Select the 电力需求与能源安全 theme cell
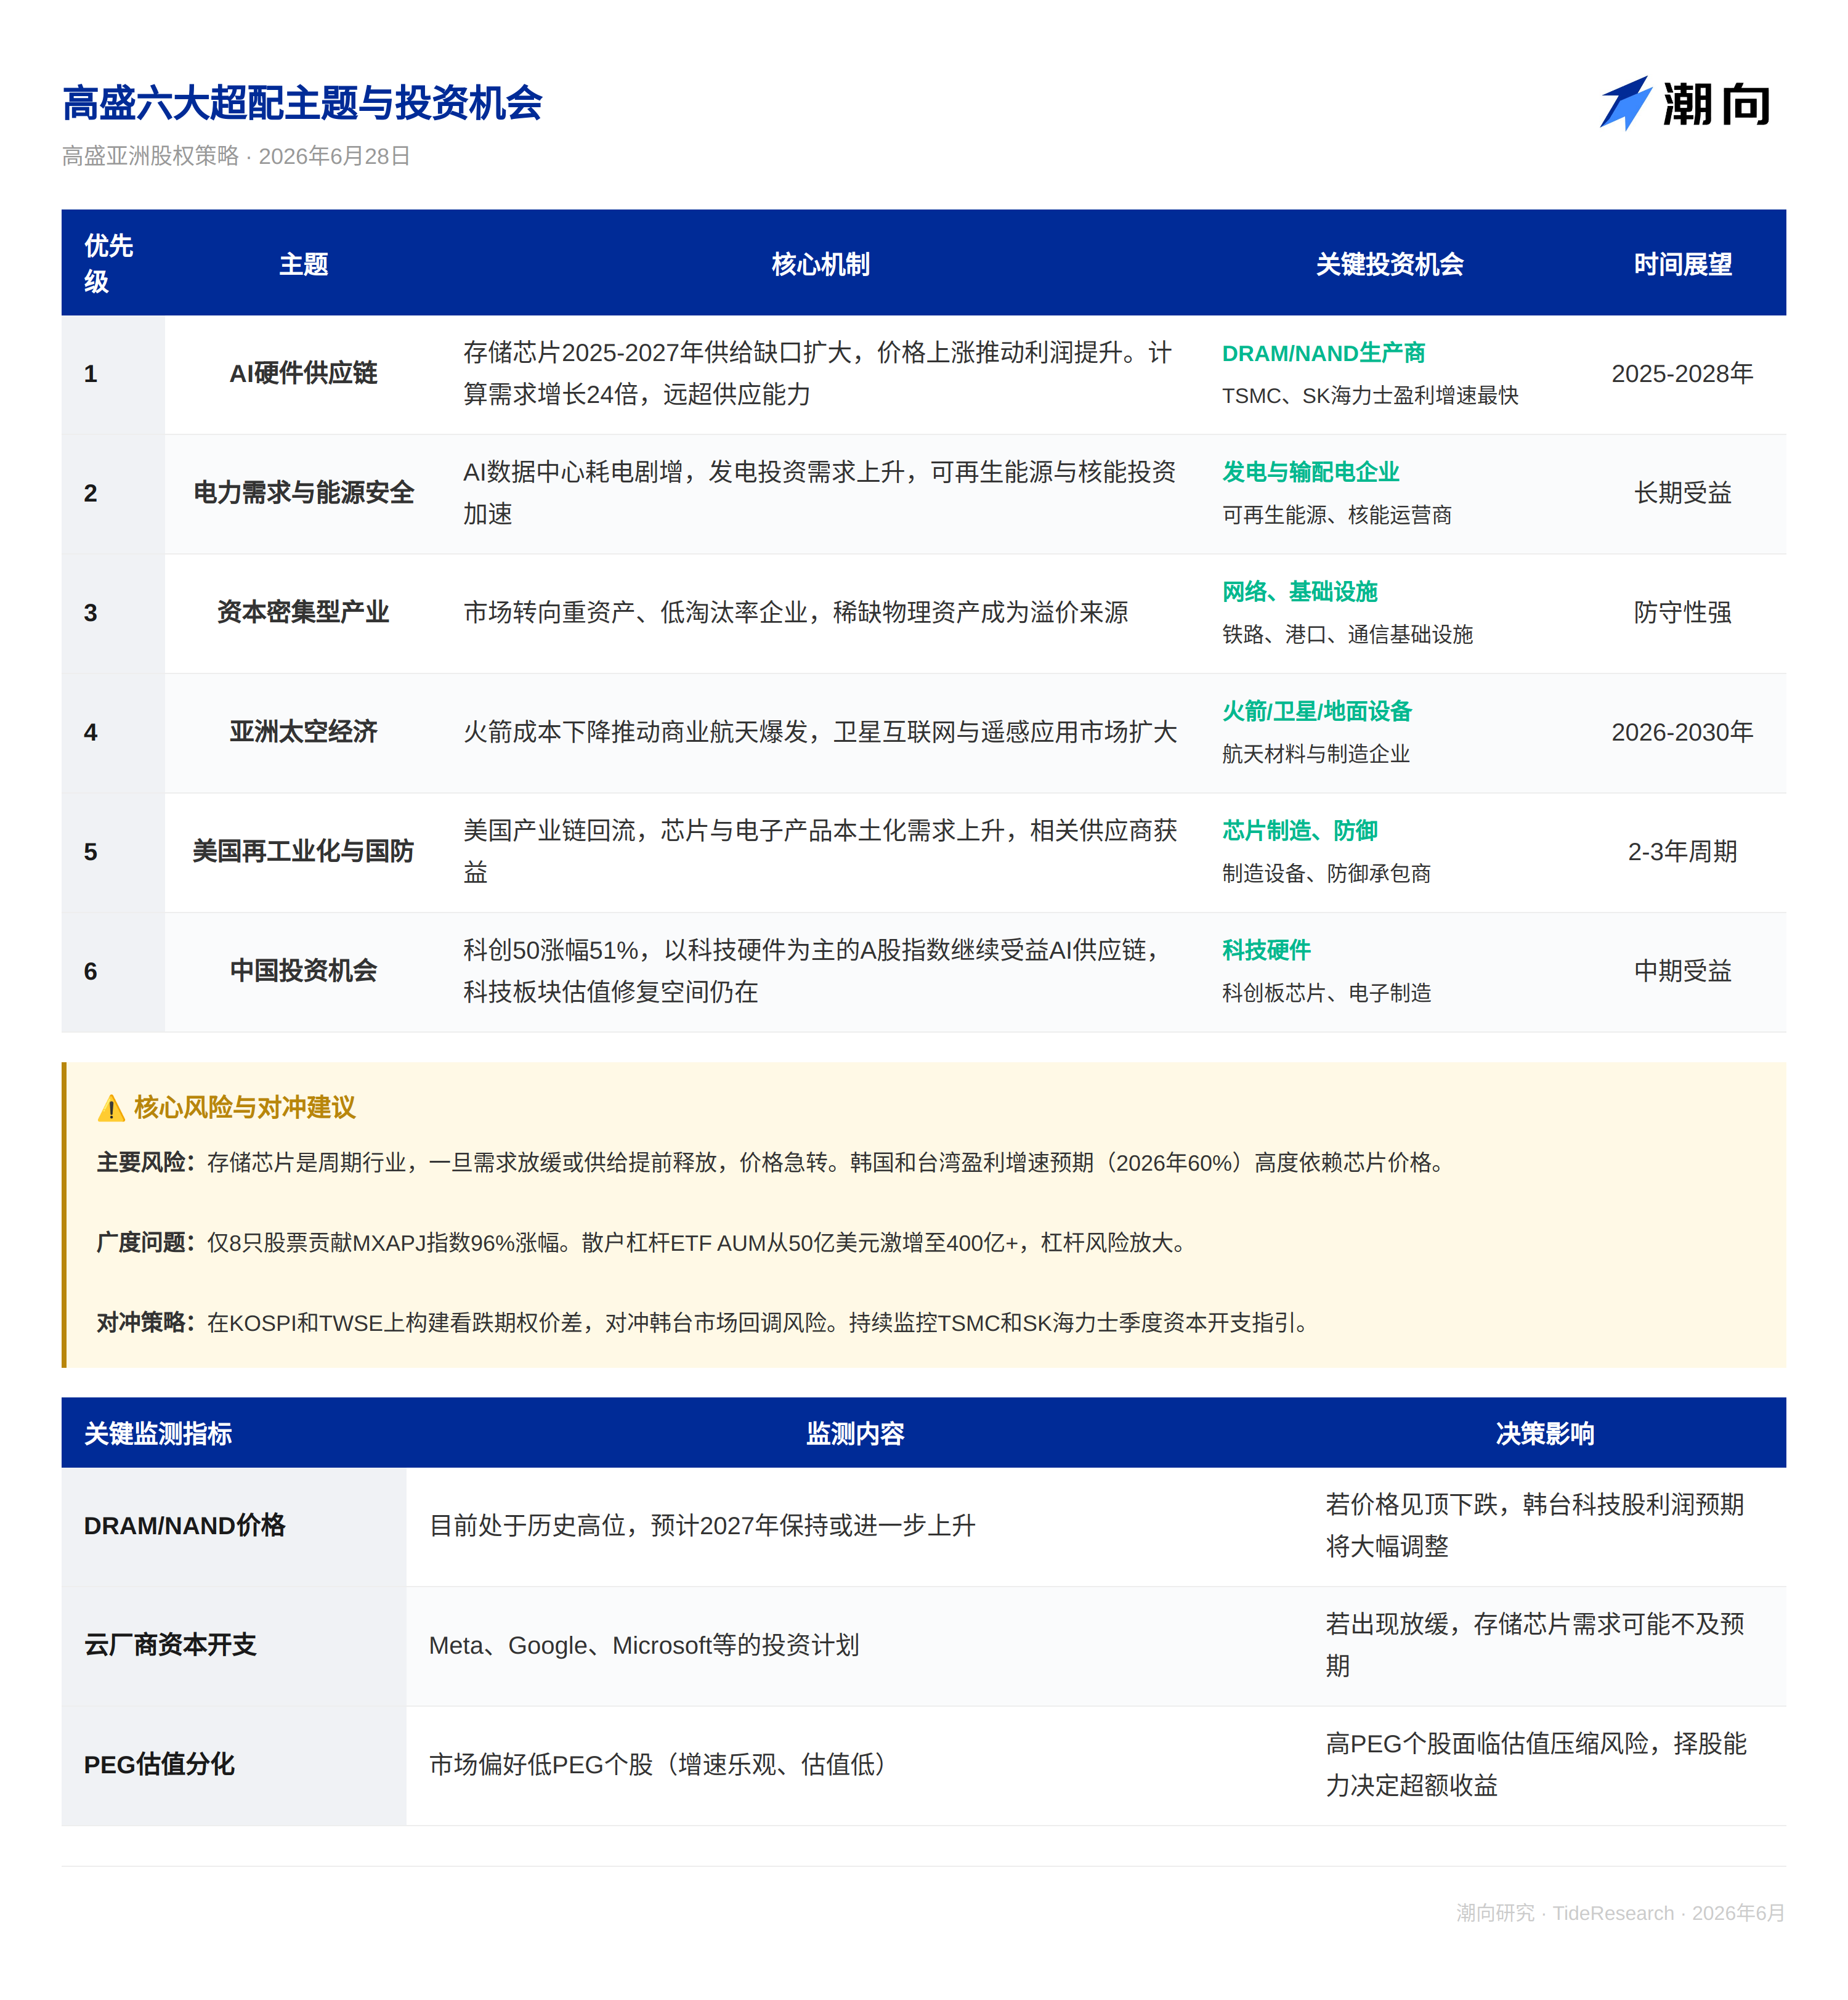The image size is (1848, 2000). coord(303,493)
